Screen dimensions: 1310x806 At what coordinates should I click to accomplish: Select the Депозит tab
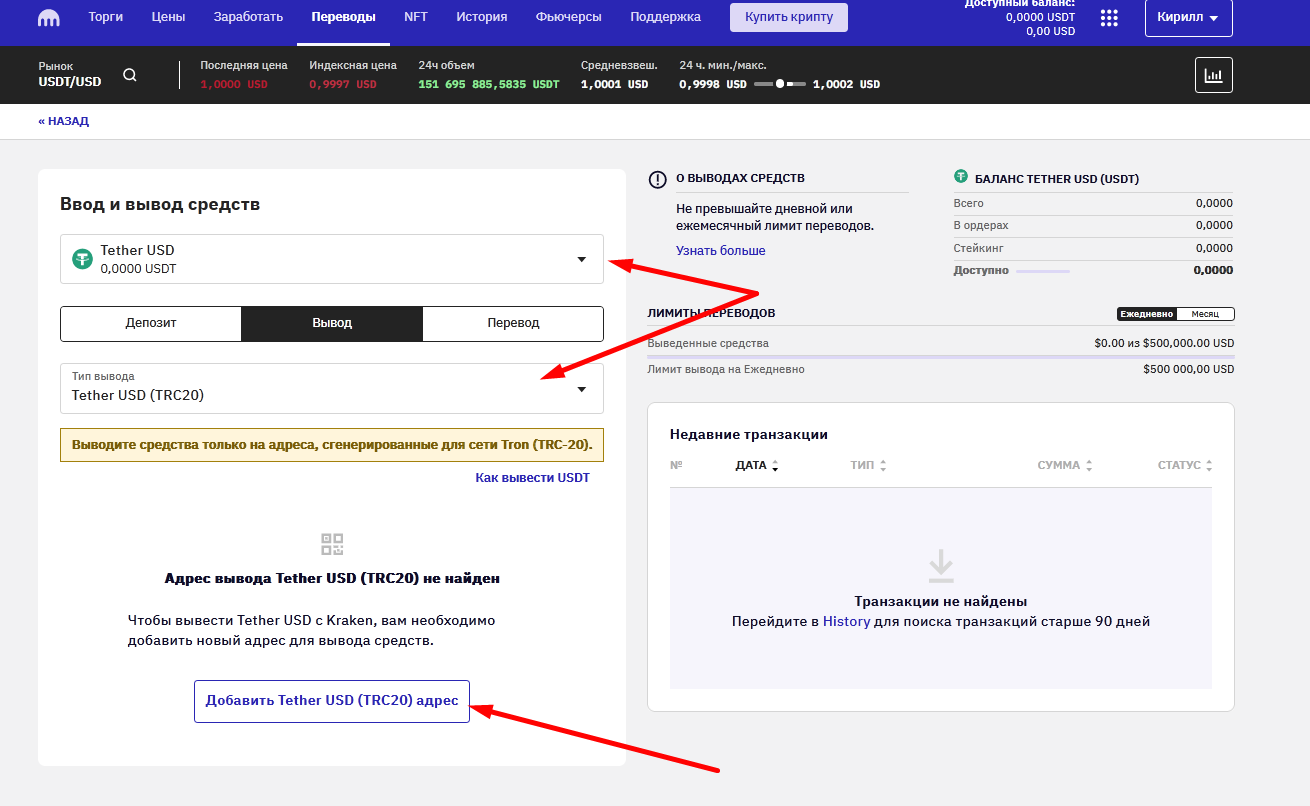coord(151,323)
